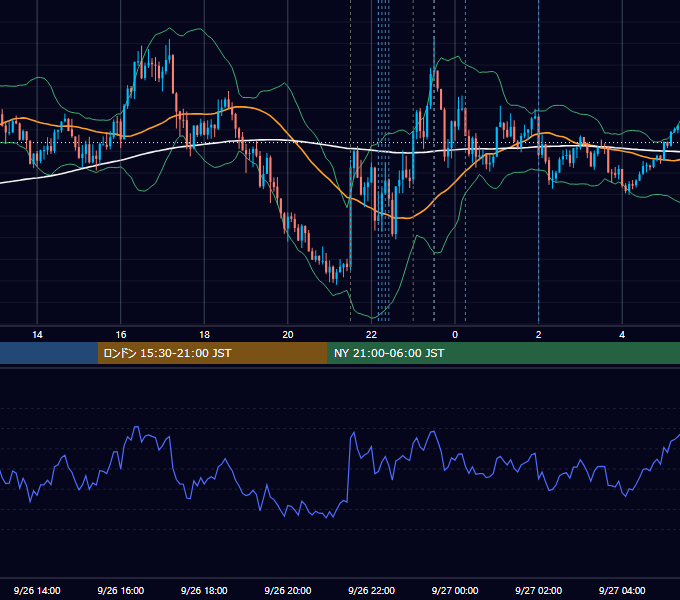The height and width of the screenshot is (600, 680).
Task: Click the 9/27 00:00 date label
Action: tap(455, 590)
